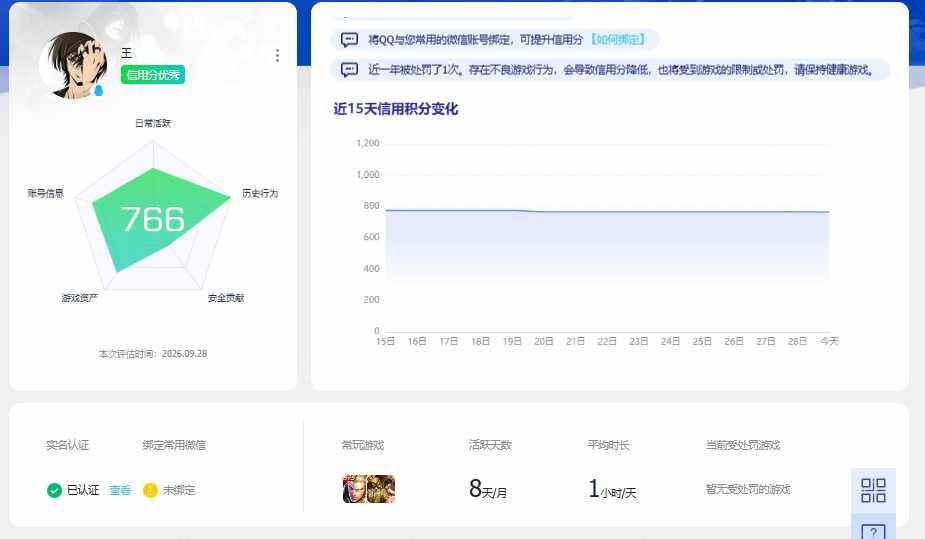Click the 今天 point on the chart axis
Image resolution: width=925 pixels, height=539 pixels.
coord(829,341)
